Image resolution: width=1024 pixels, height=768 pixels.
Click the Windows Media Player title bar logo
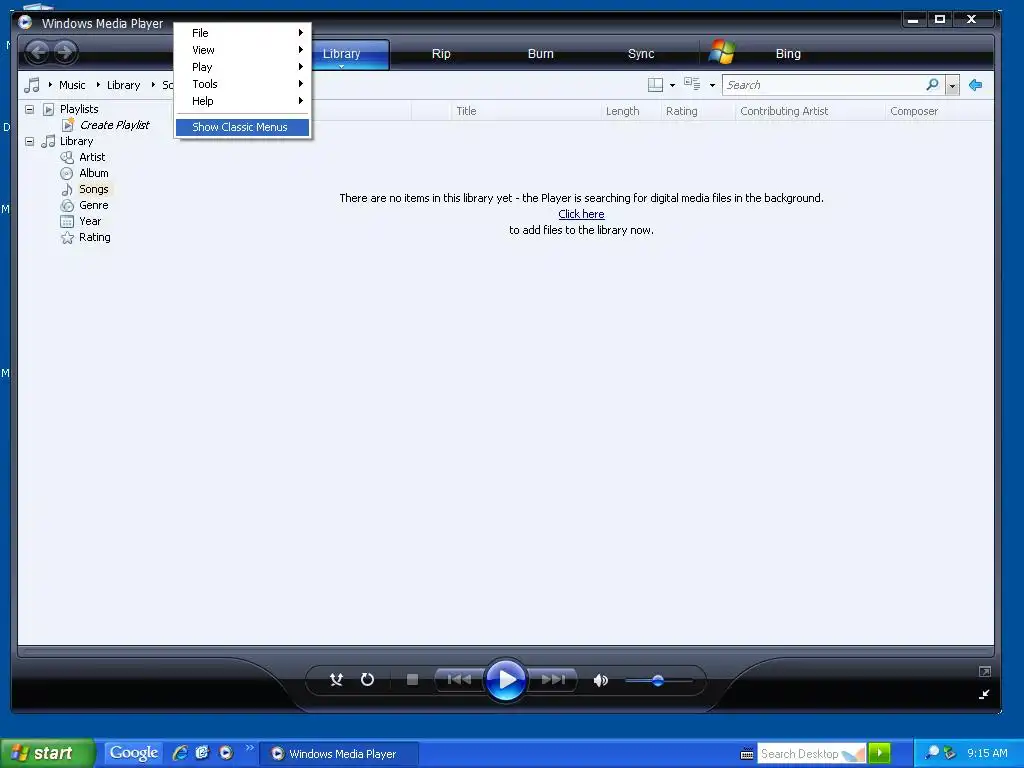[x=25, y=23]
